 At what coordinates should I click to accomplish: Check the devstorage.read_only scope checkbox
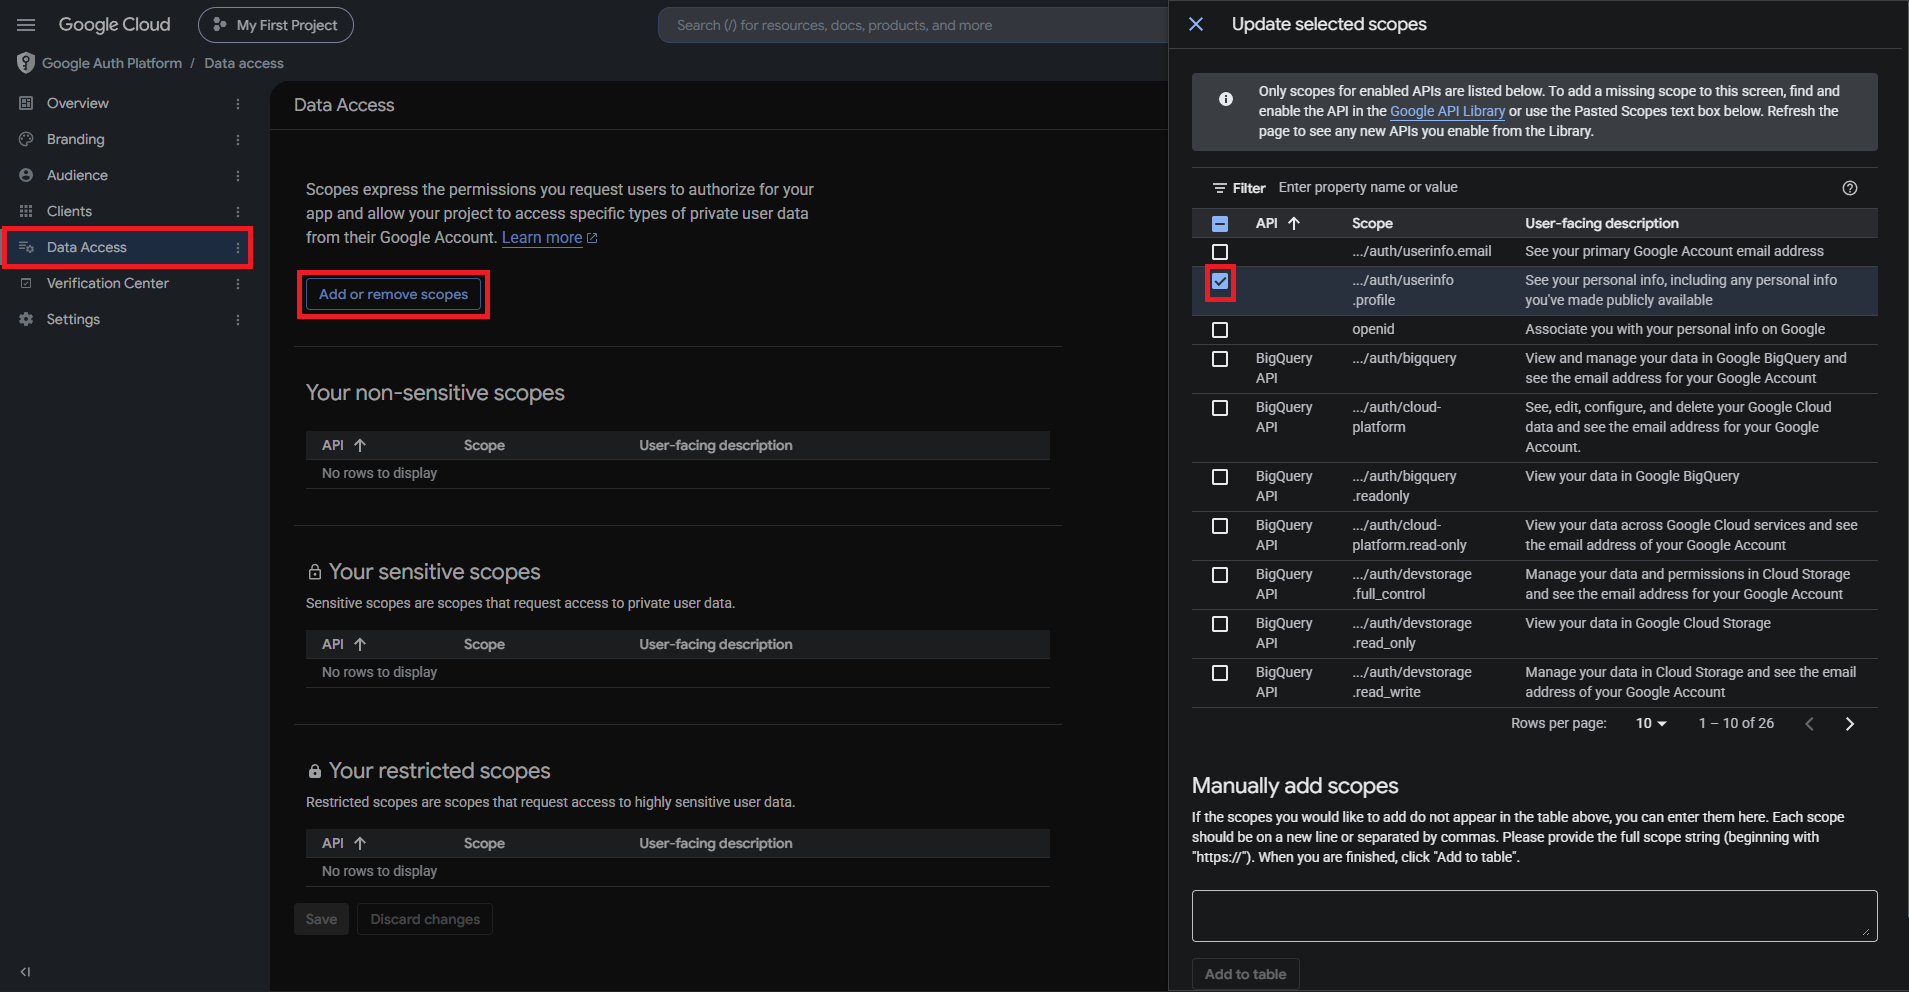(1220, 624)
